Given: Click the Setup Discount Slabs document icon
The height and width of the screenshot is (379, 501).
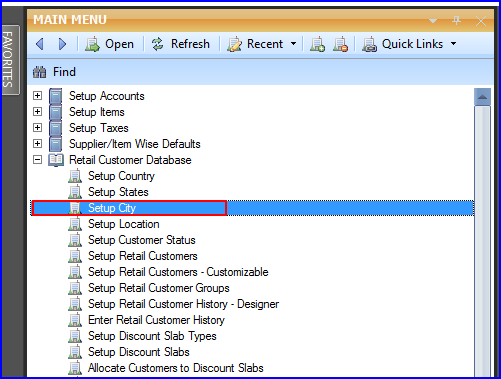Looking at the screenshot, I should [x=75, y=352].
